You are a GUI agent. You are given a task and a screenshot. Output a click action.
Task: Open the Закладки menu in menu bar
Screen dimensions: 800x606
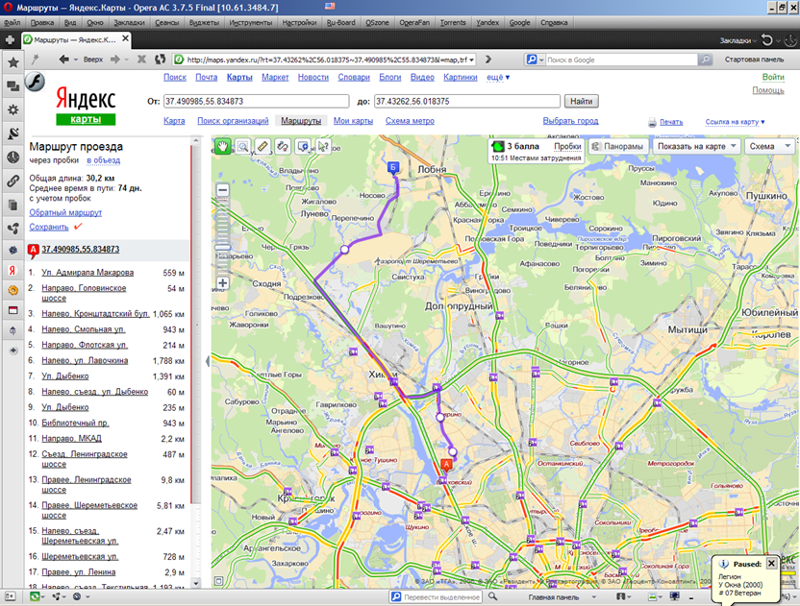click(129, 22)
